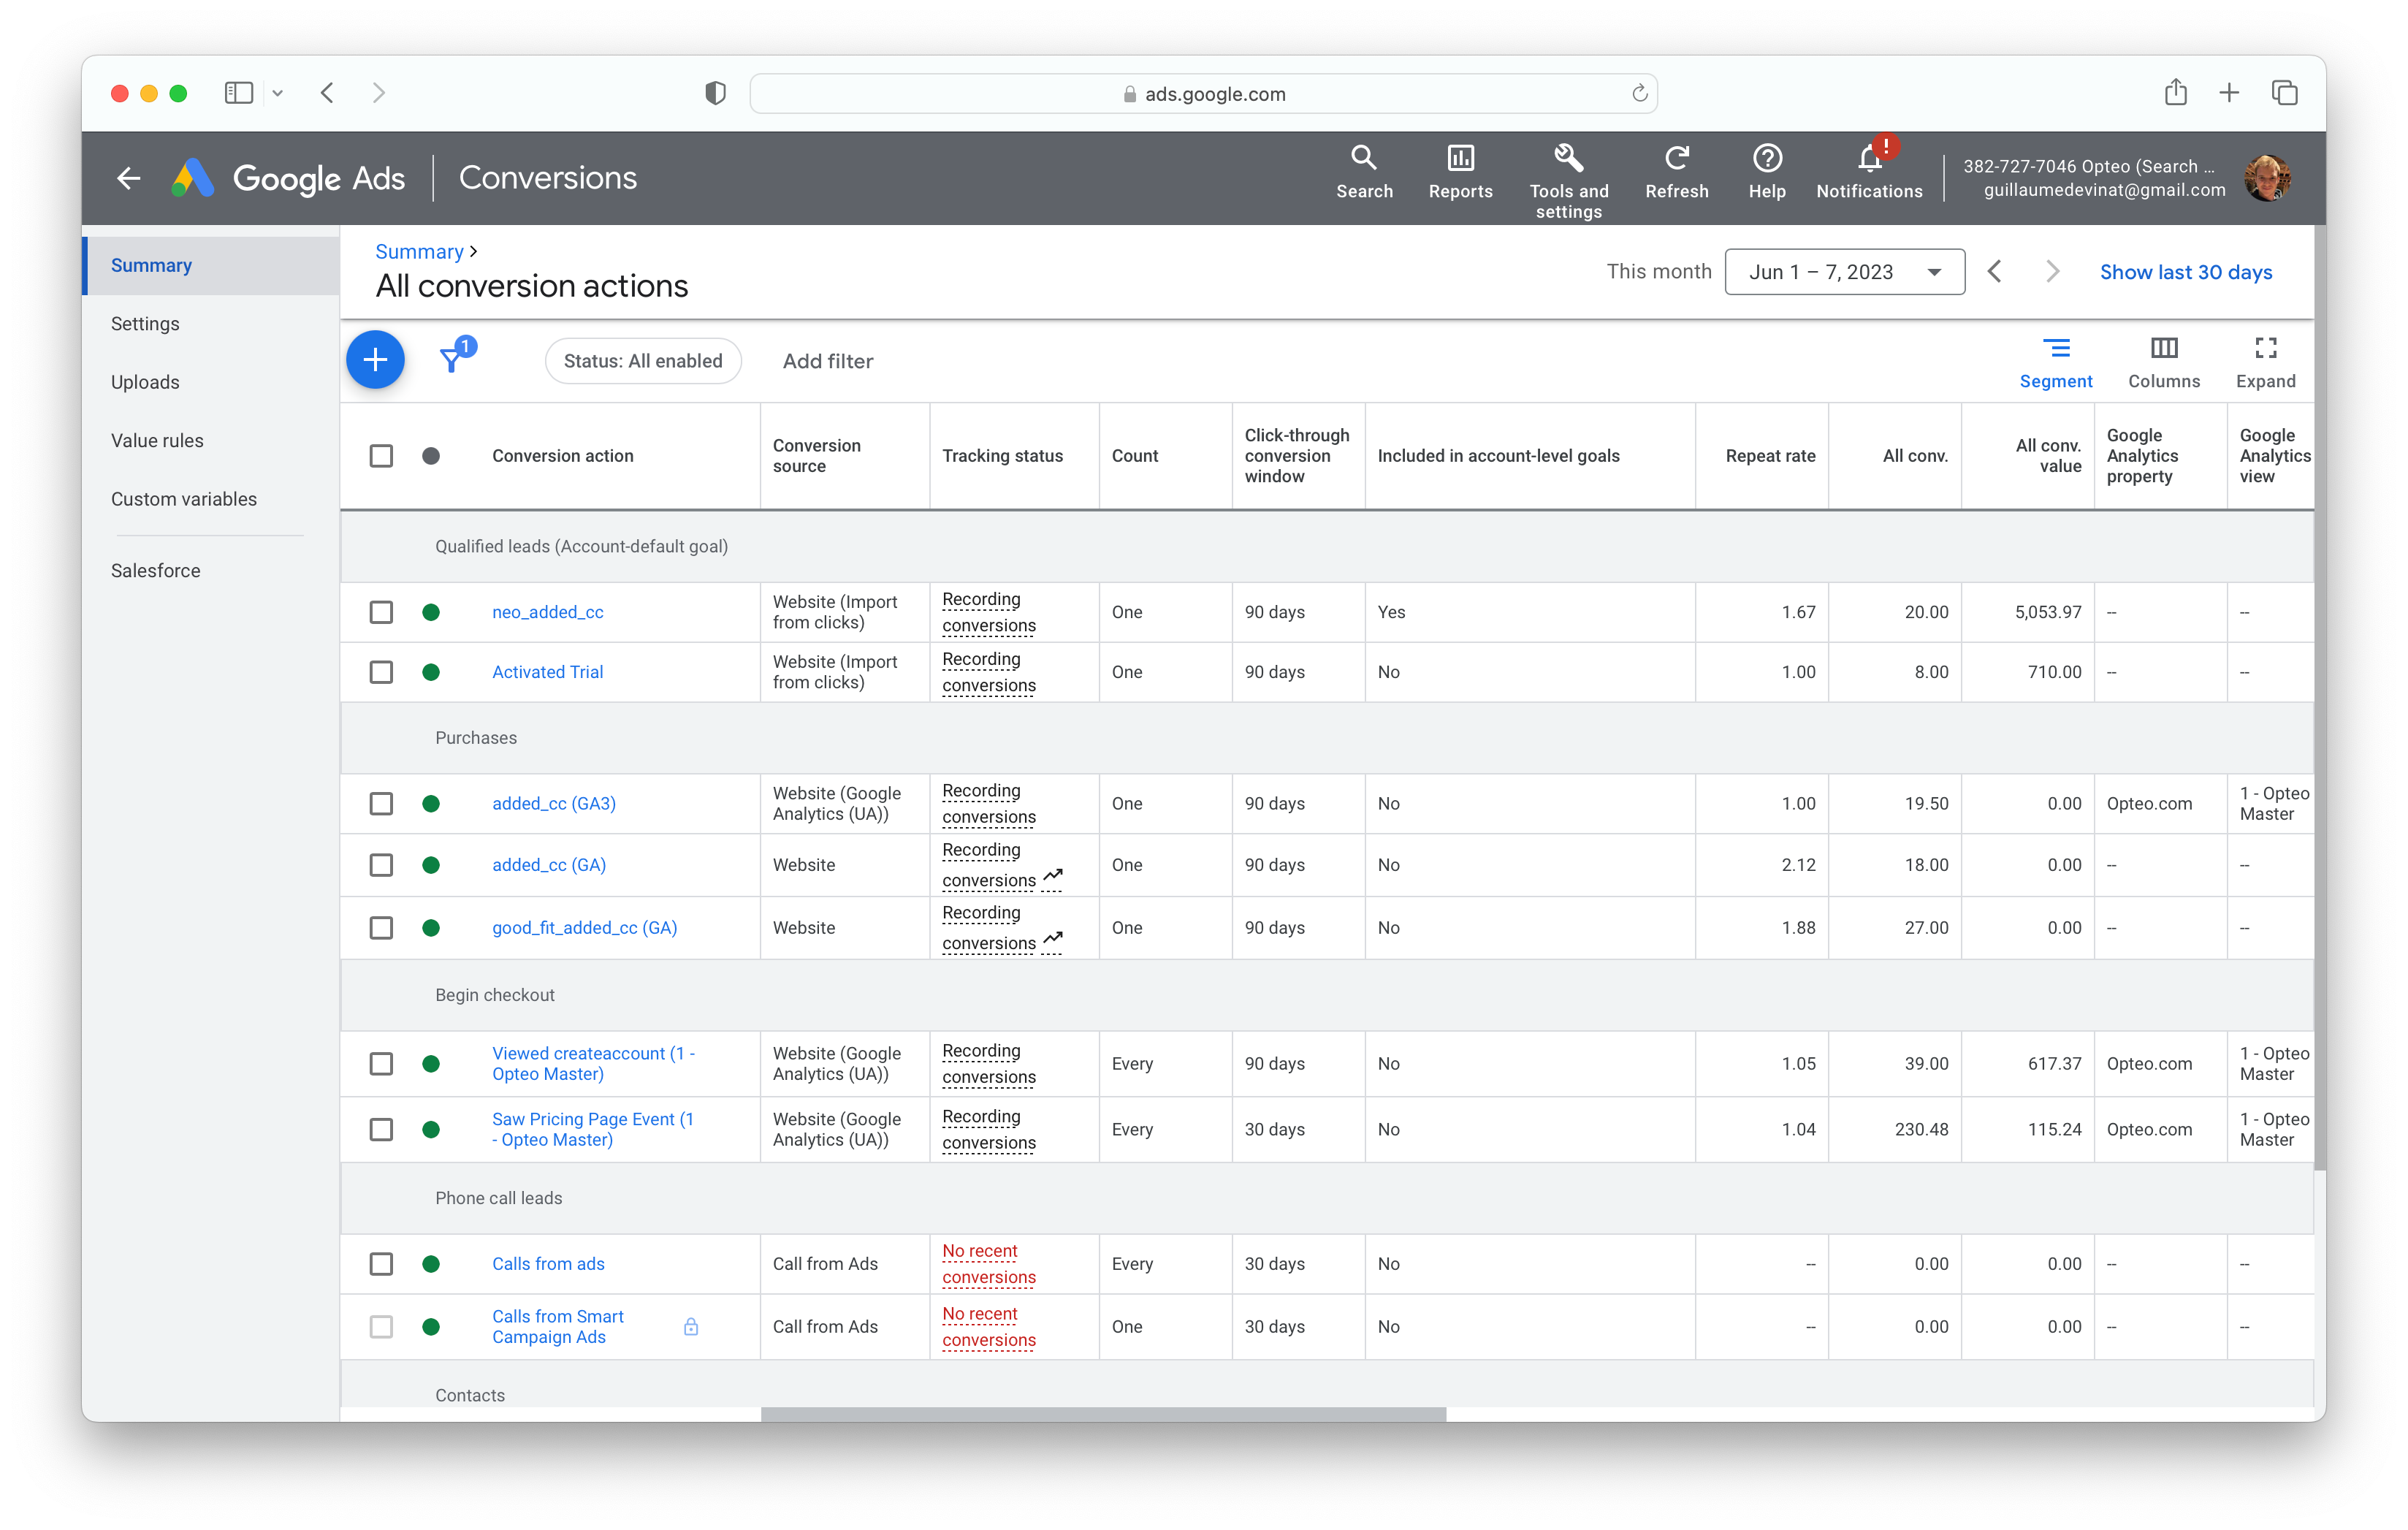The height and width of the screenshot is (1530, 2408).
Task: Select all rows with header checkbox
Action: [381, 456]
